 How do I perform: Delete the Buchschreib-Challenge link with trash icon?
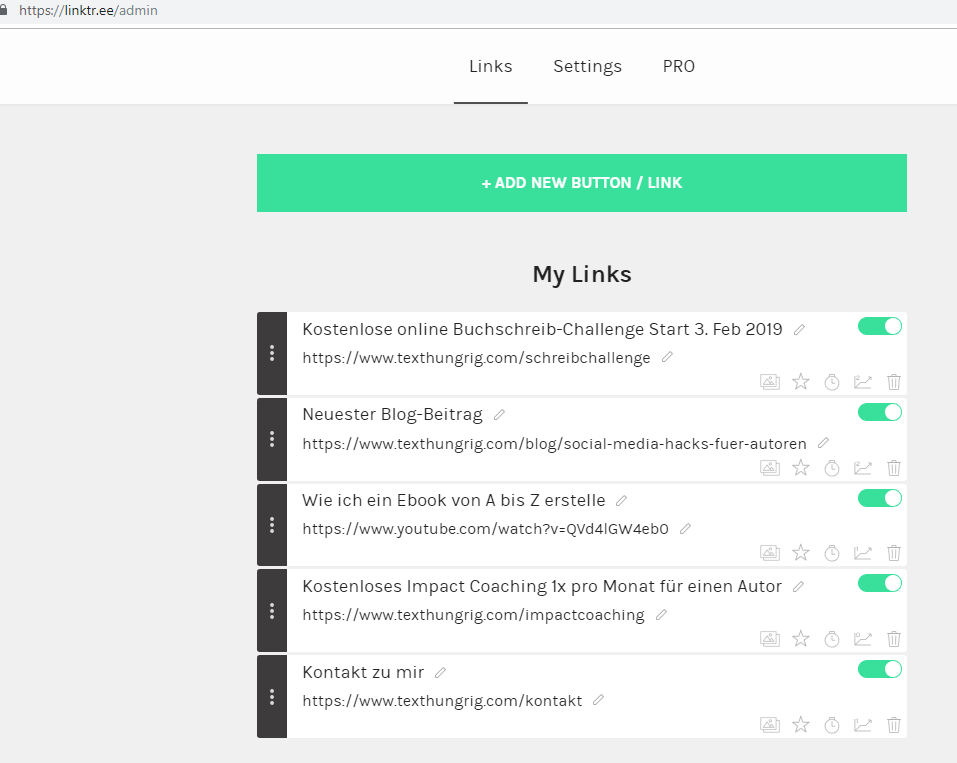(894, 382)
